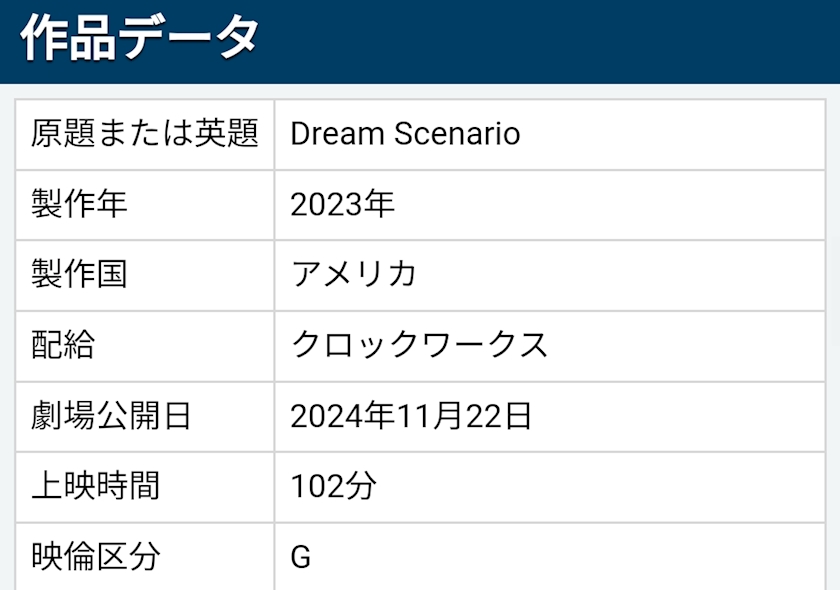Select the 2023年 production year value
The image size is (840, 590).
[x=343, y=204]
